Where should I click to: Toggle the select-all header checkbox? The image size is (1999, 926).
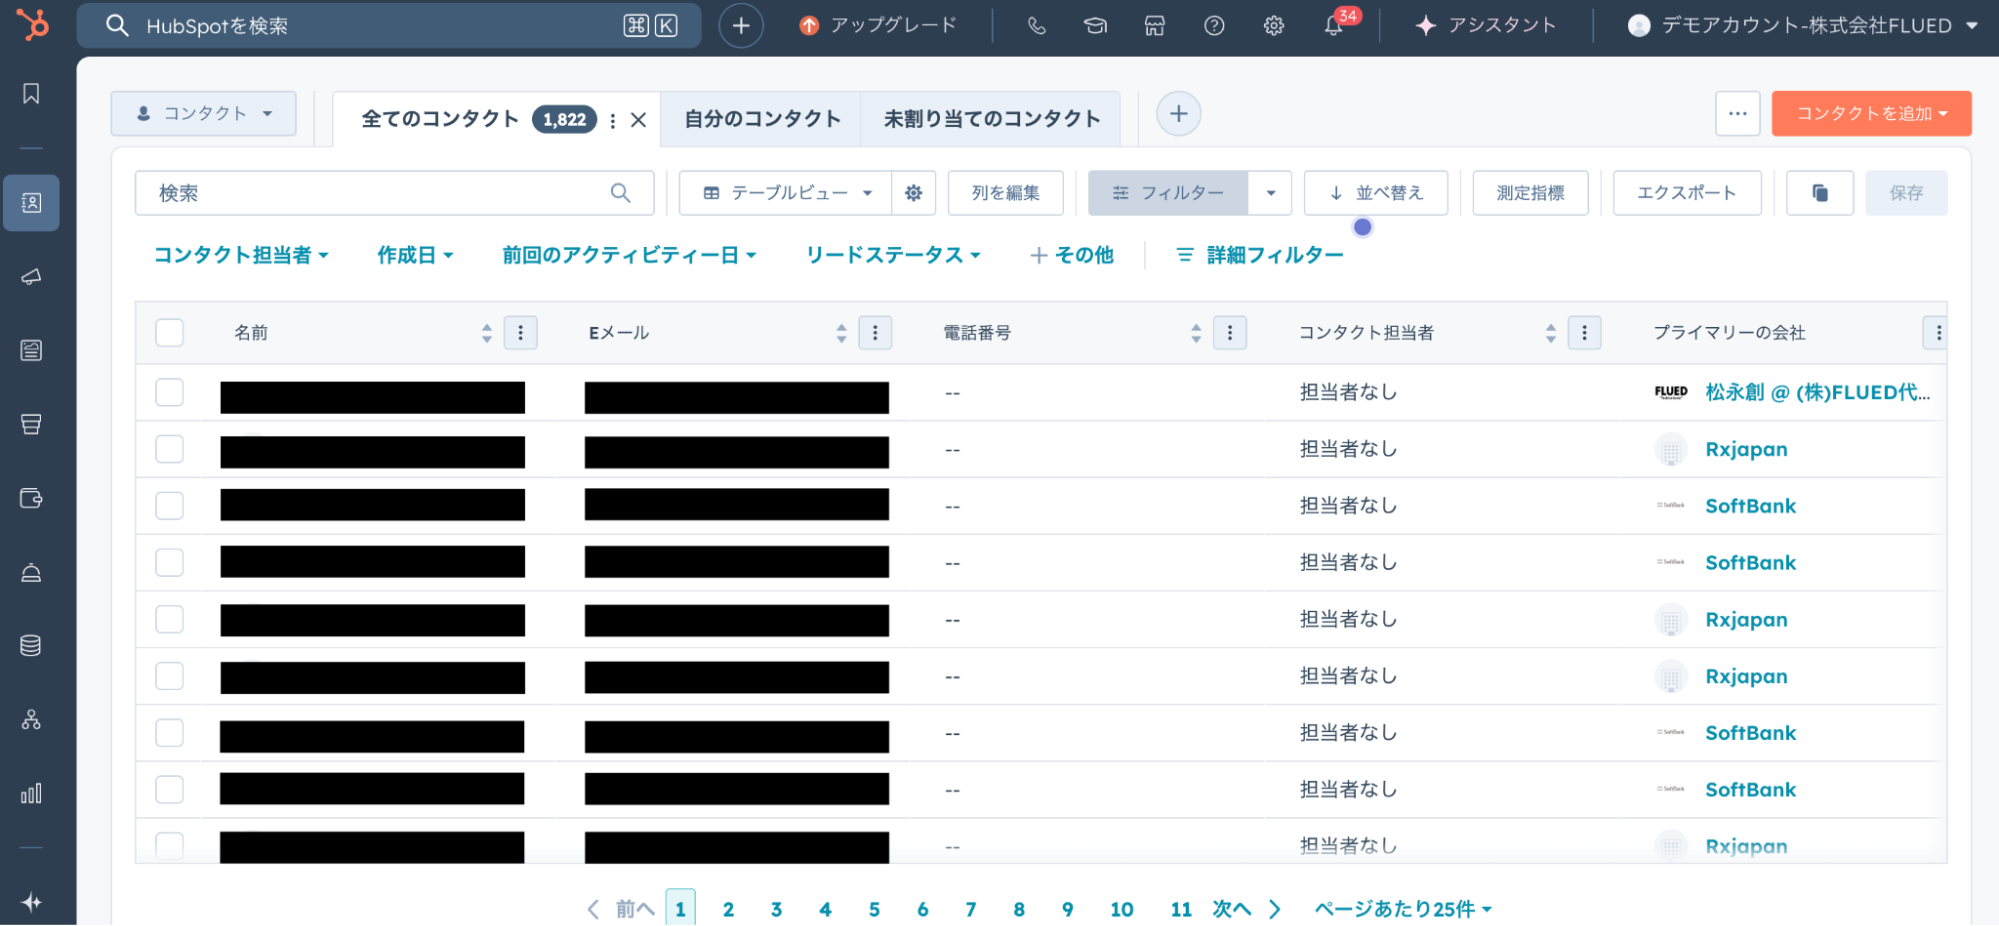pos(170,333)
